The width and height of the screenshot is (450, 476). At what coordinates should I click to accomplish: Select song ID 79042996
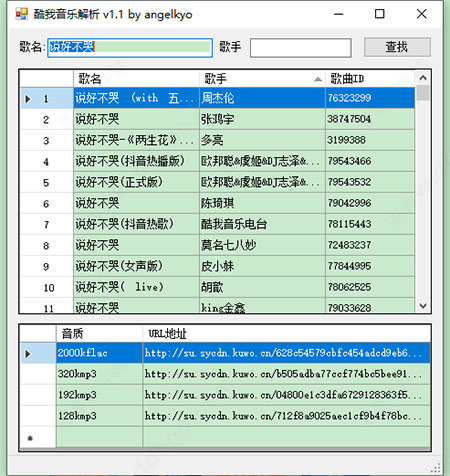pos(370,203)
